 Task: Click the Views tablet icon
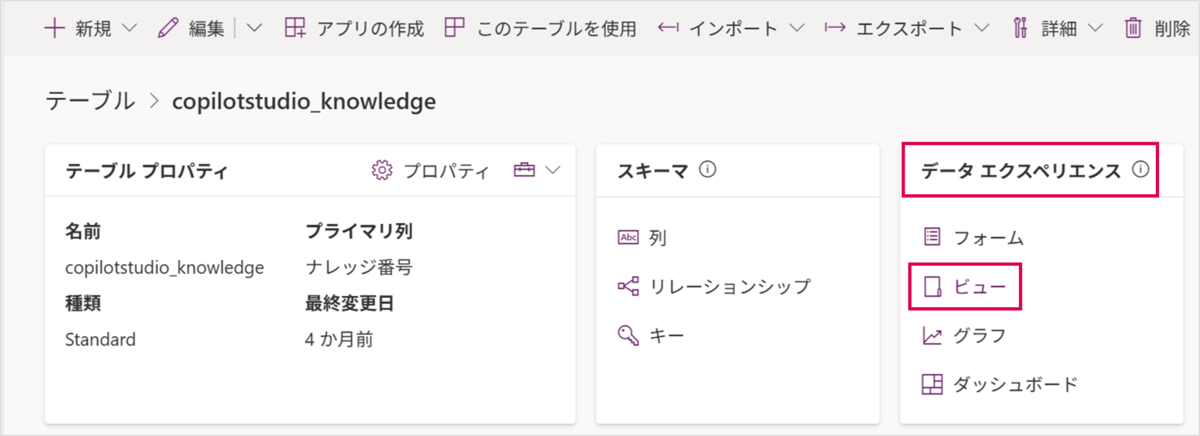pyautogui.click(x=932, y=287)
